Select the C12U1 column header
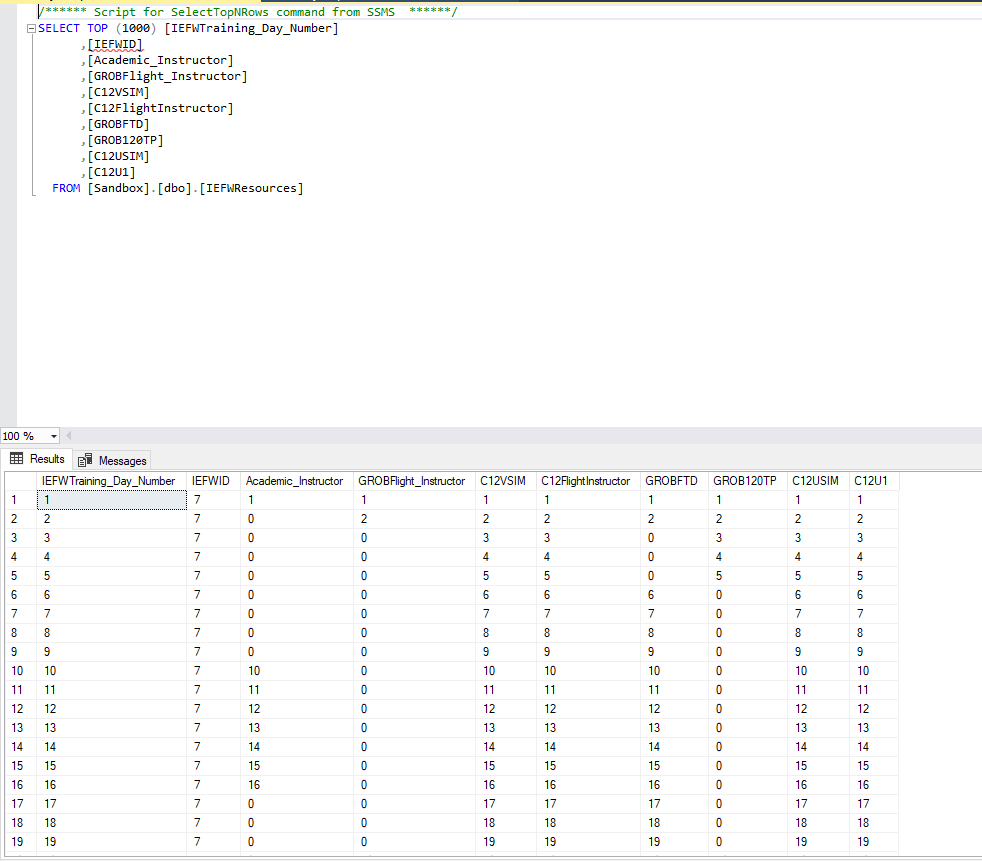 [x=874, y=481]
